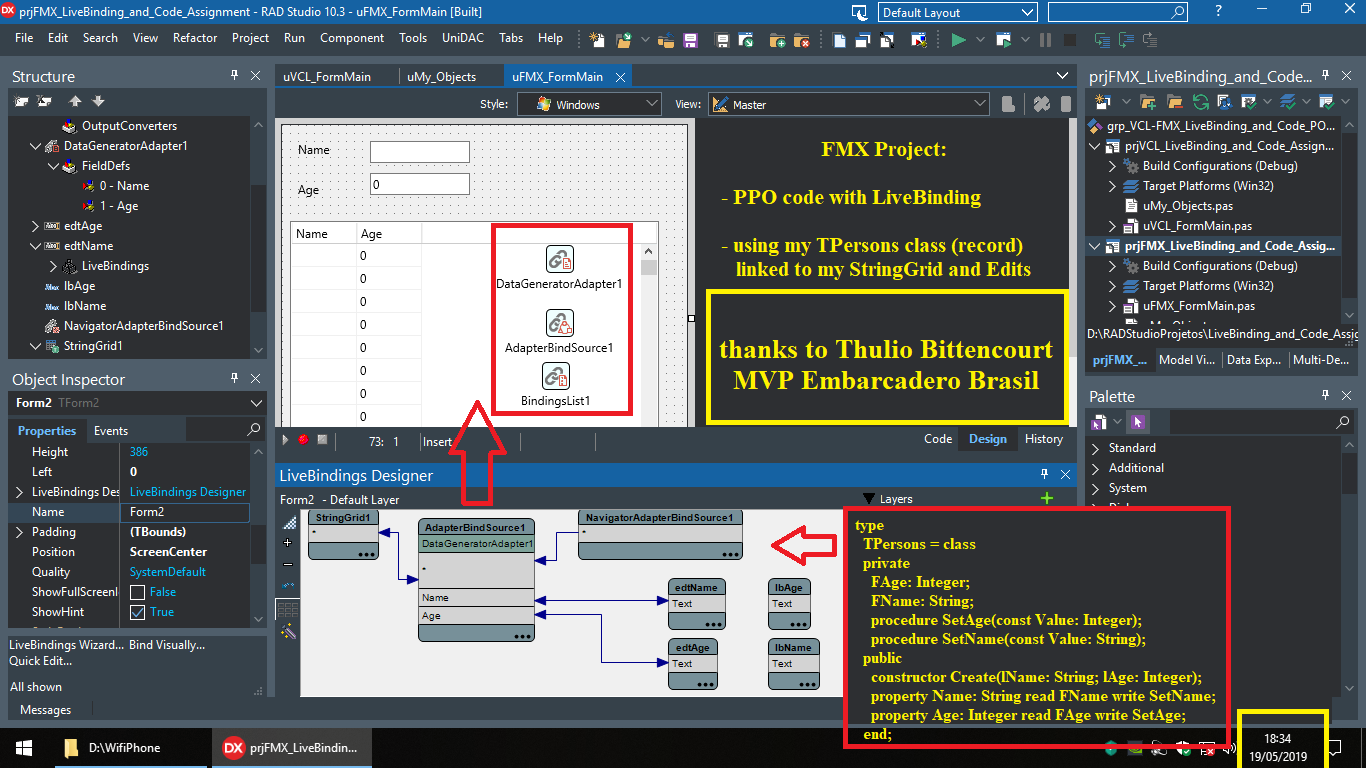Expand uVCL_FormMain.pas in Project Manager

[x=1112, y=226]
